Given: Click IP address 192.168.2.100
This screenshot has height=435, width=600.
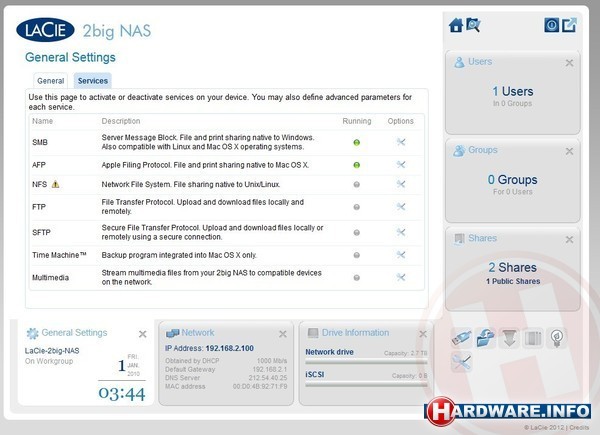Looking at the screenshot, I should pyautogui.click(x=230, y=348).
